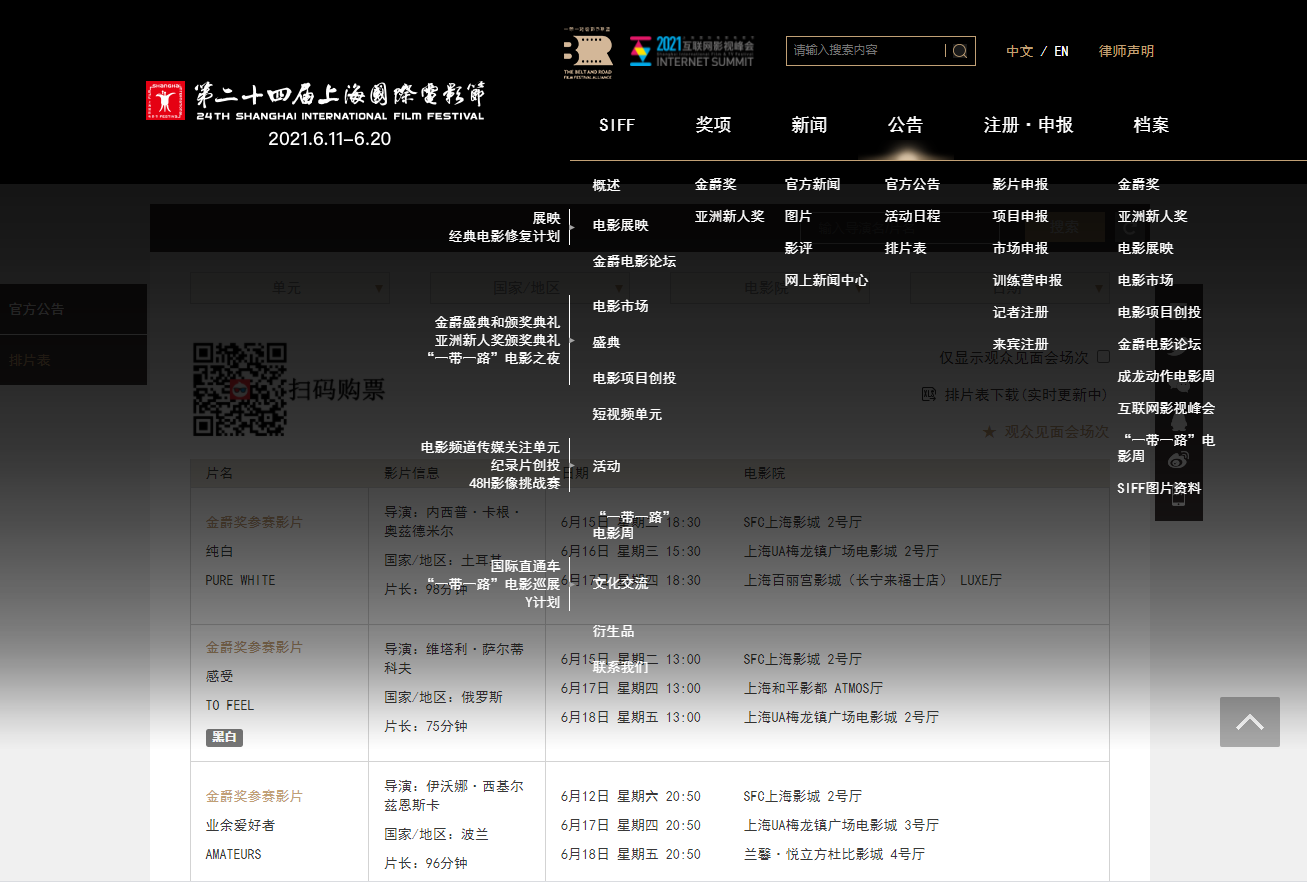The width and height of the screenshot is (1307, 885).
Task: Select 图片 in the 新闻 submenu
Action: click(798, 216)
